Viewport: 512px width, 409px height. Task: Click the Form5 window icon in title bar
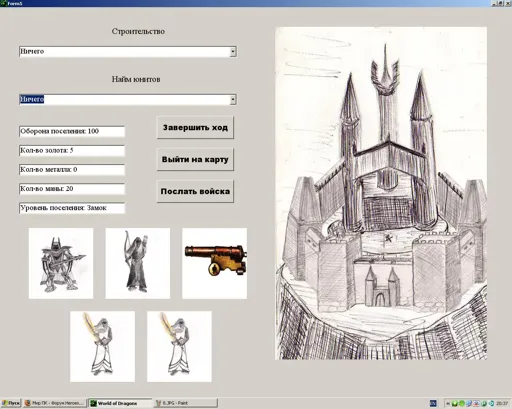3,3
